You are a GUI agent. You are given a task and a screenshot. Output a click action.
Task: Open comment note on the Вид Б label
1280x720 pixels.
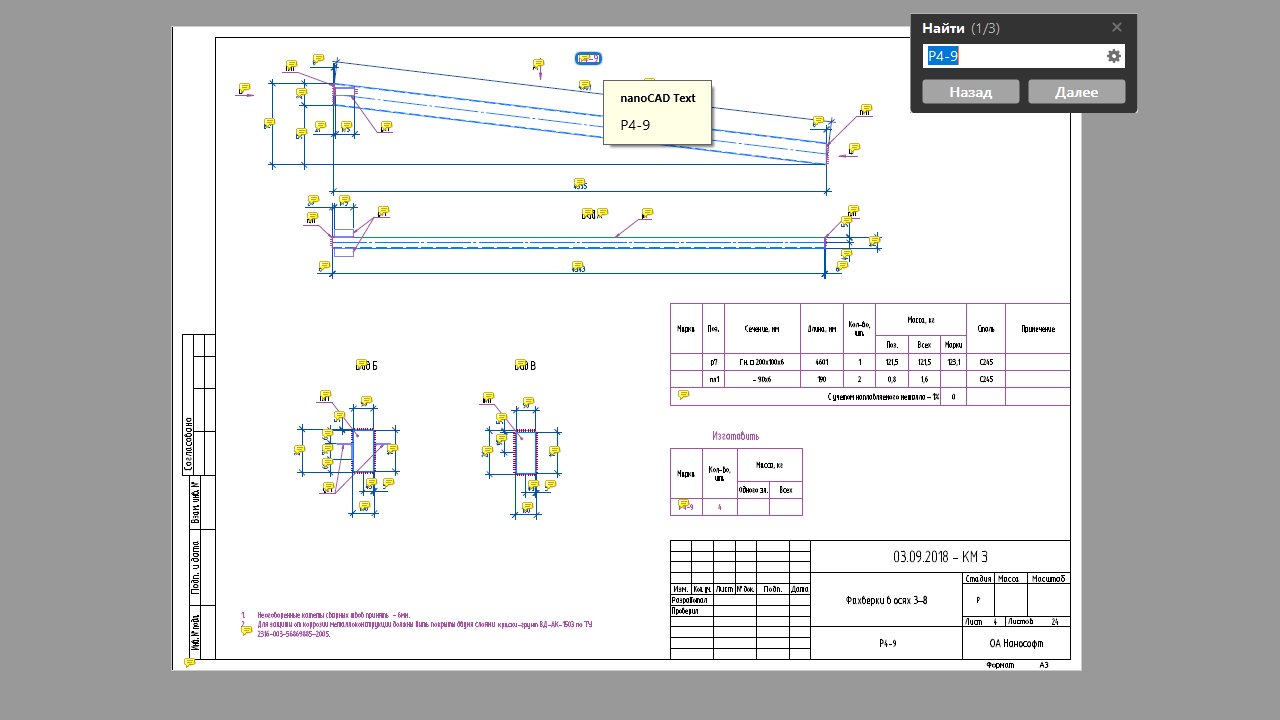click(361, 364)
